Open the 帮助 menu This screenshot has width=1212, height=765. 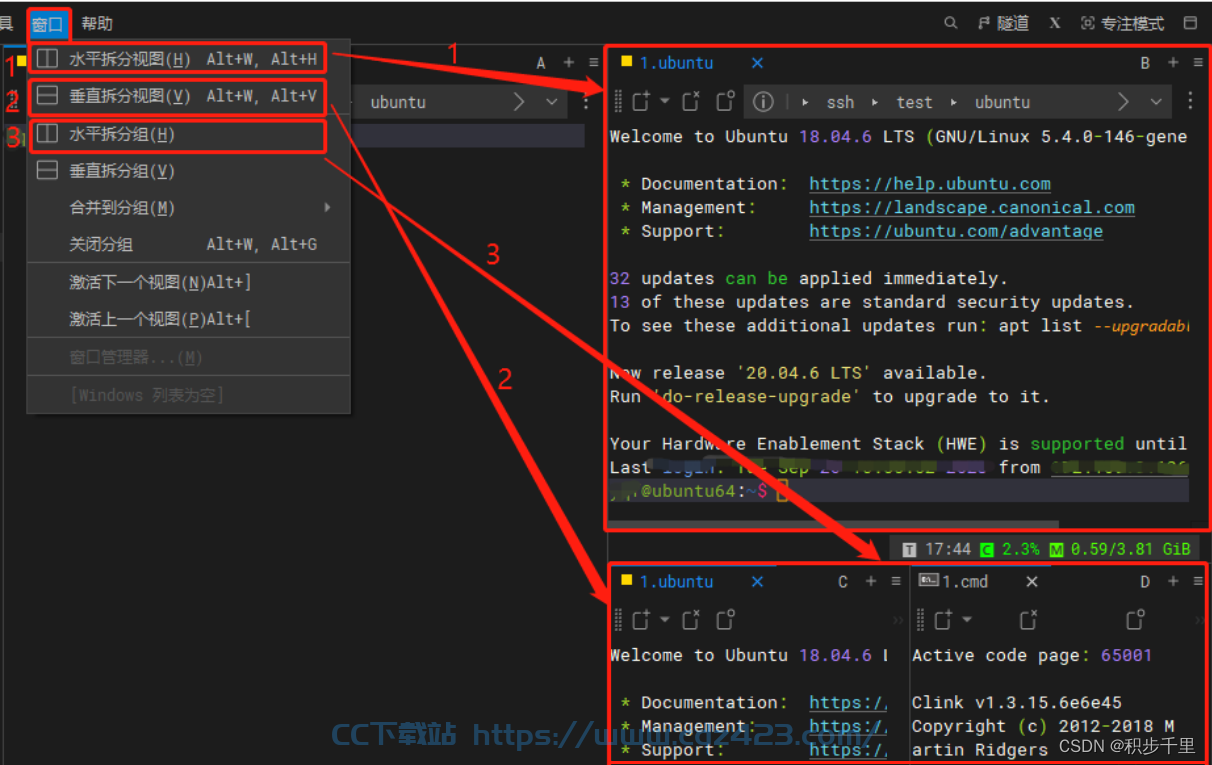(x=97, y=23)
